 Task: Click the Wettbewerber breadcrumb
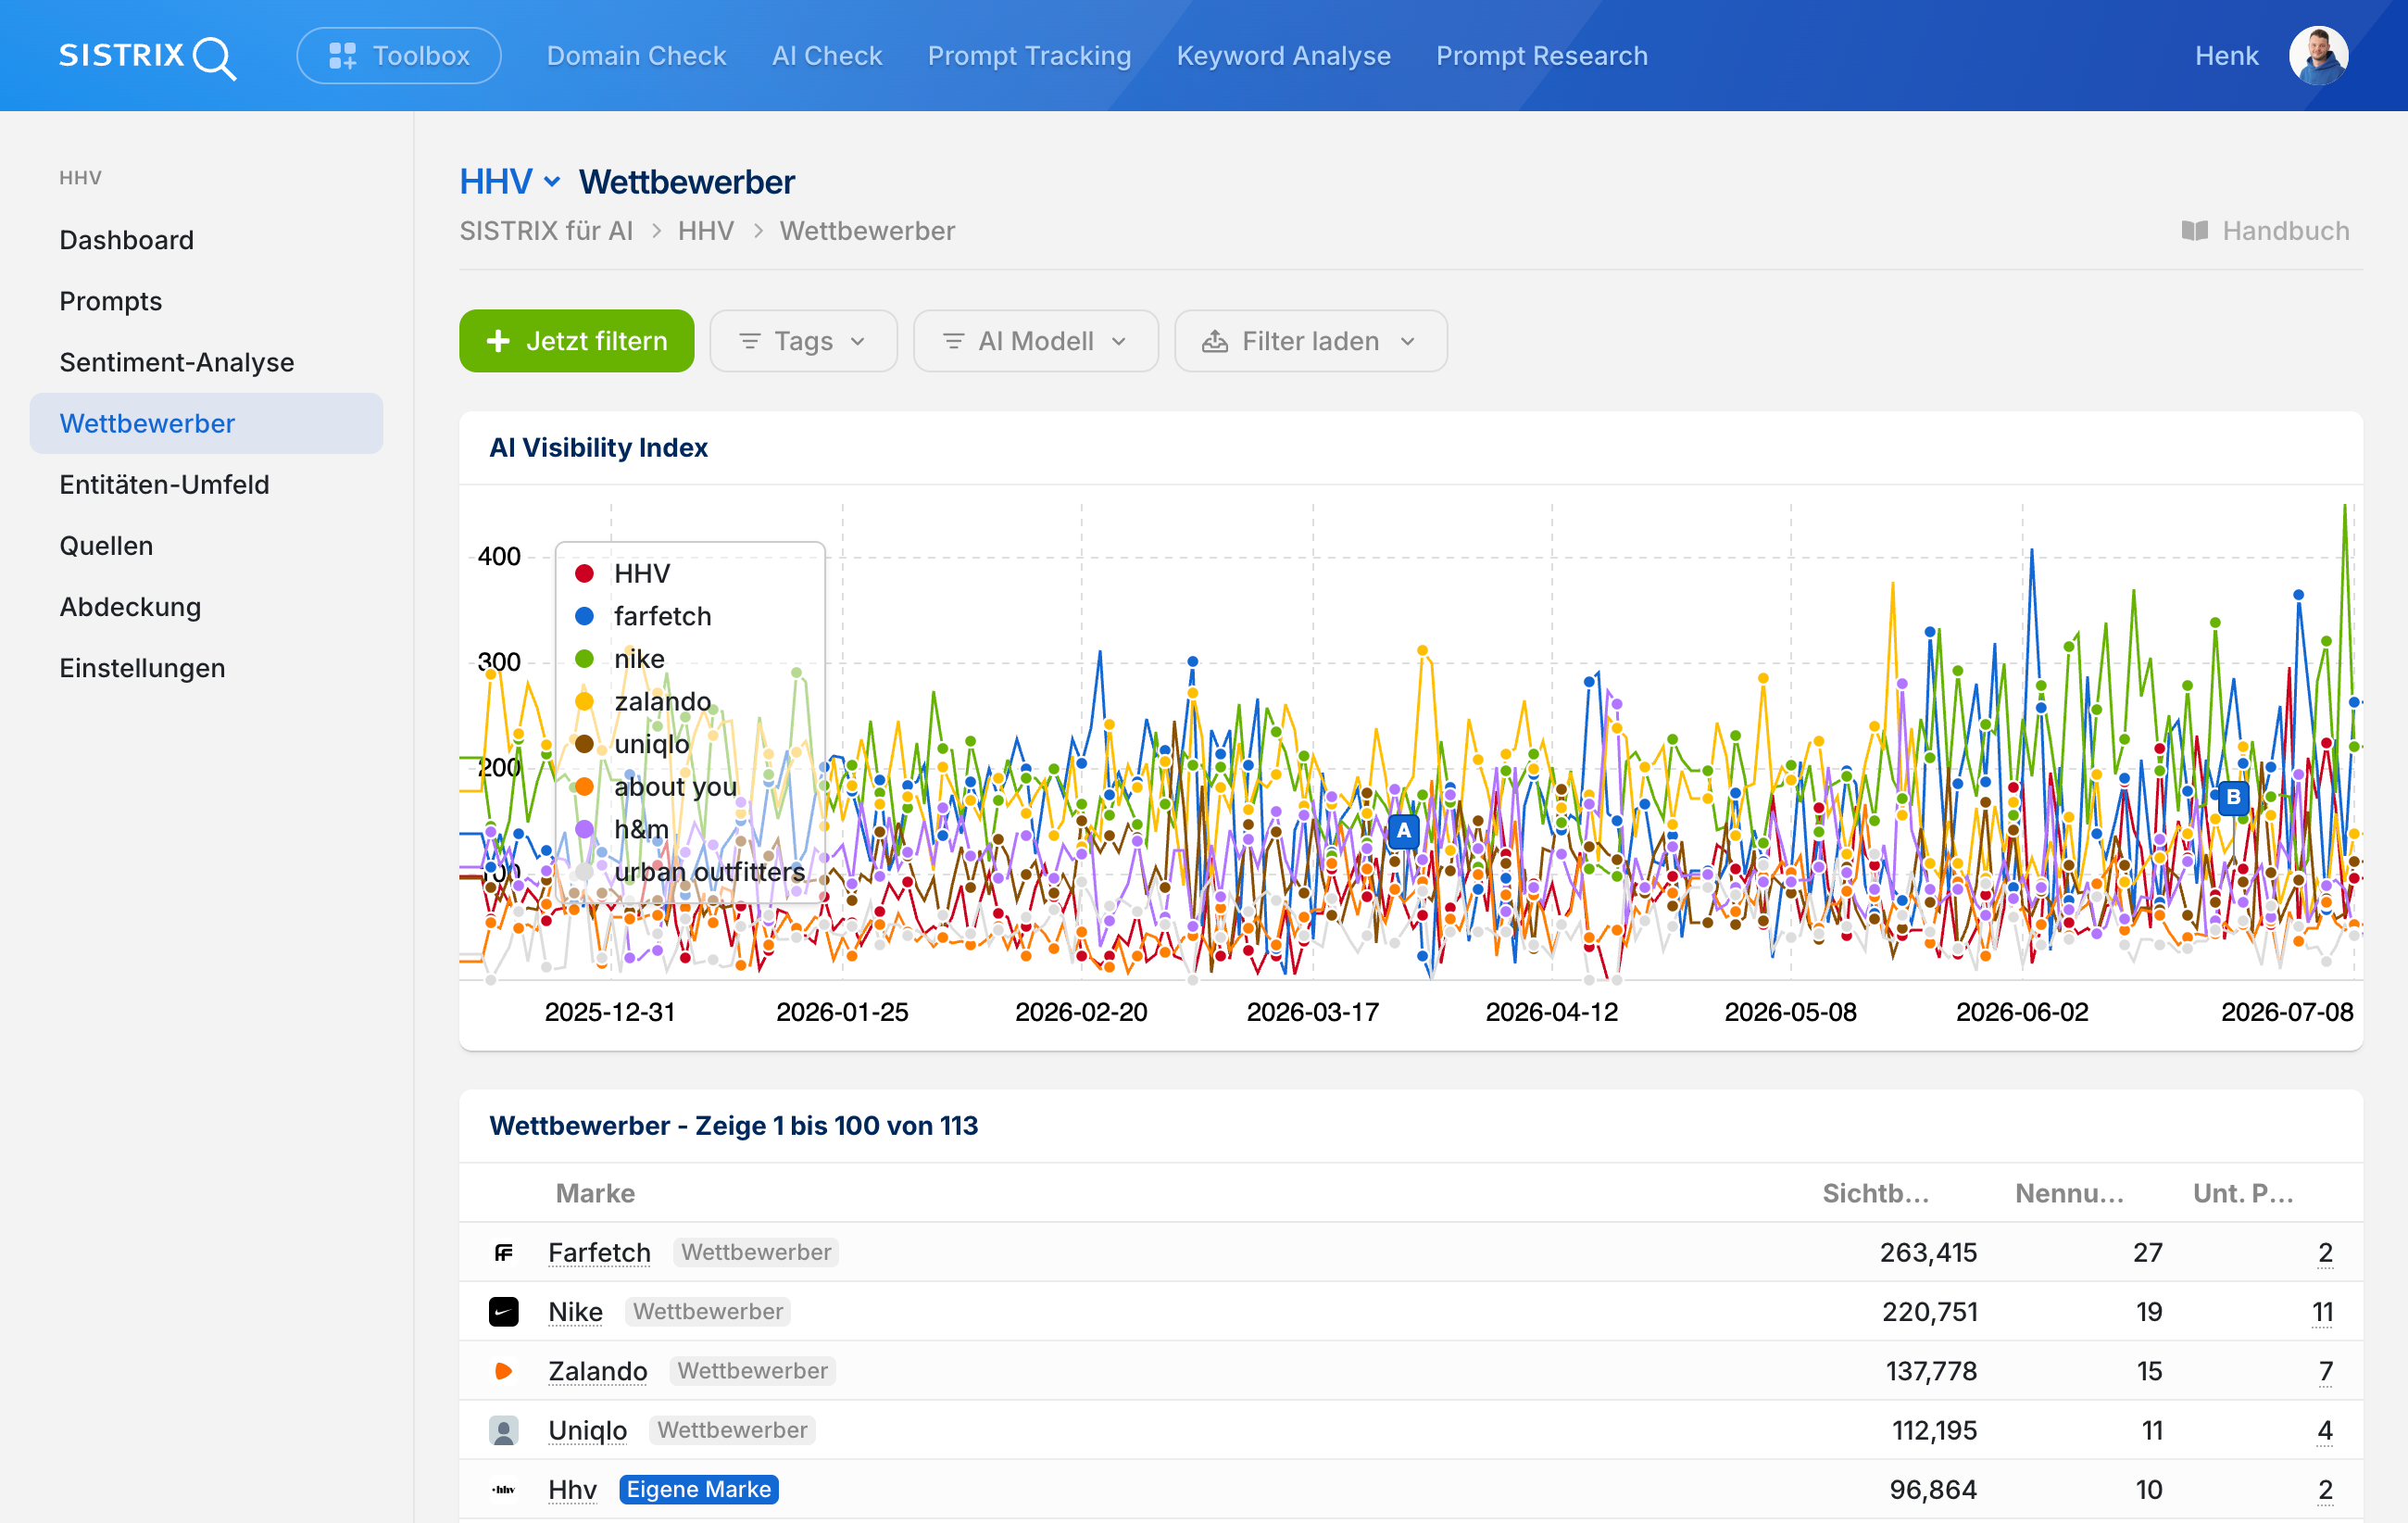pos(867,231)
